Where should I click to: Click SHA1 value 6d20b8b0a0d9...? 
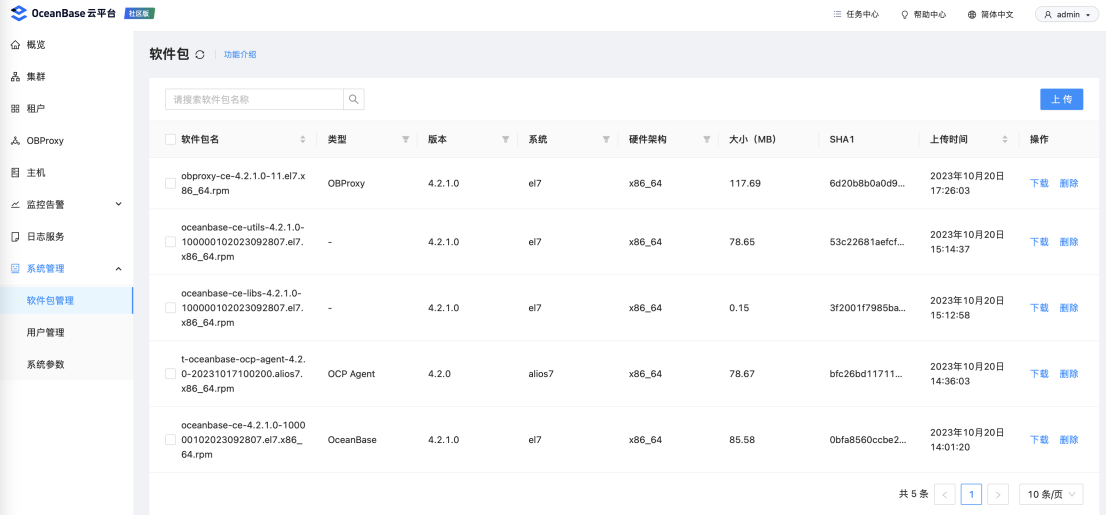[867, 183]
